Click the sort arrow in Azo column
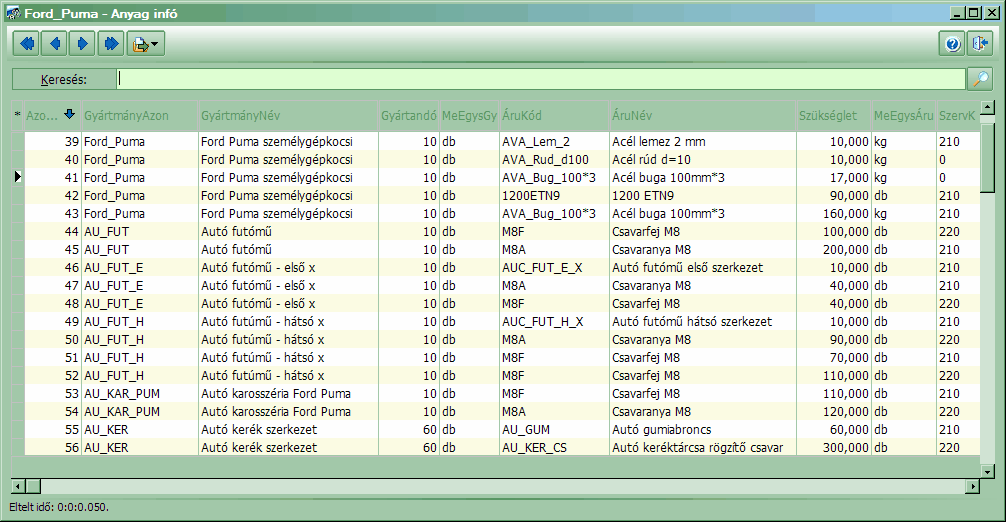The height and width of the screenshot is (522, 1006). click(70, 114)
